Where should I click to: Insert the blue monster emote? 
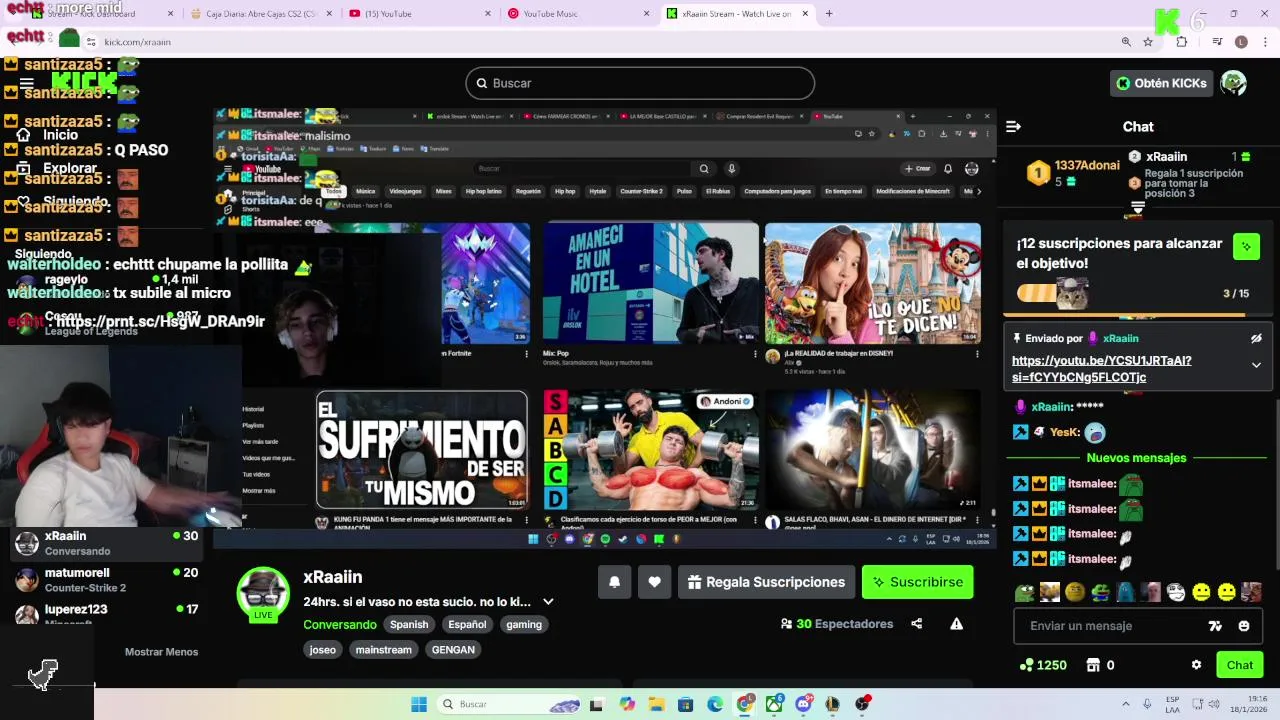pos(1125,592)
